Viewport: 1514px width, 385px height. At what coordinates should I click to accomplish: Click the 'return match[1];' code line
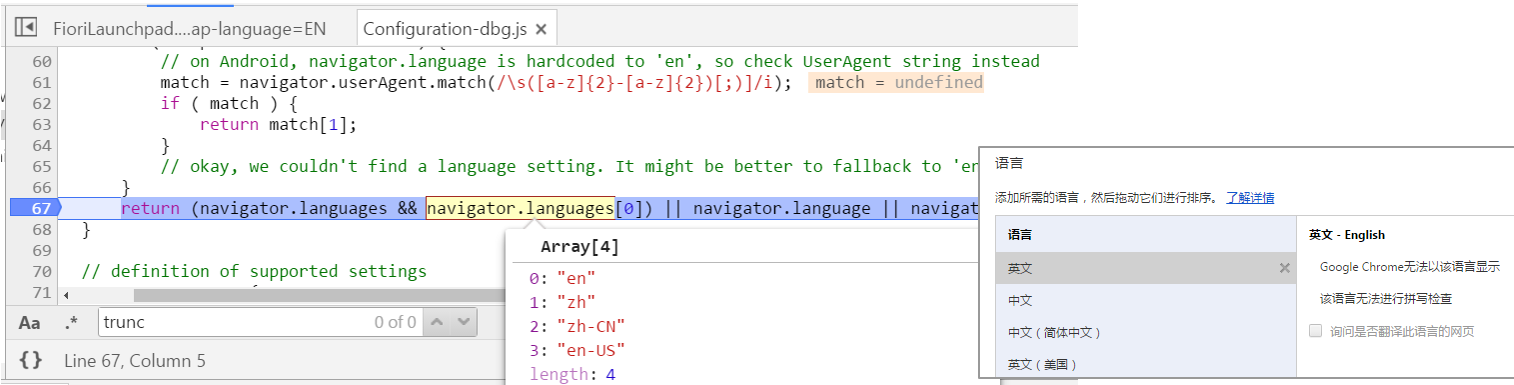pos(278,124)
